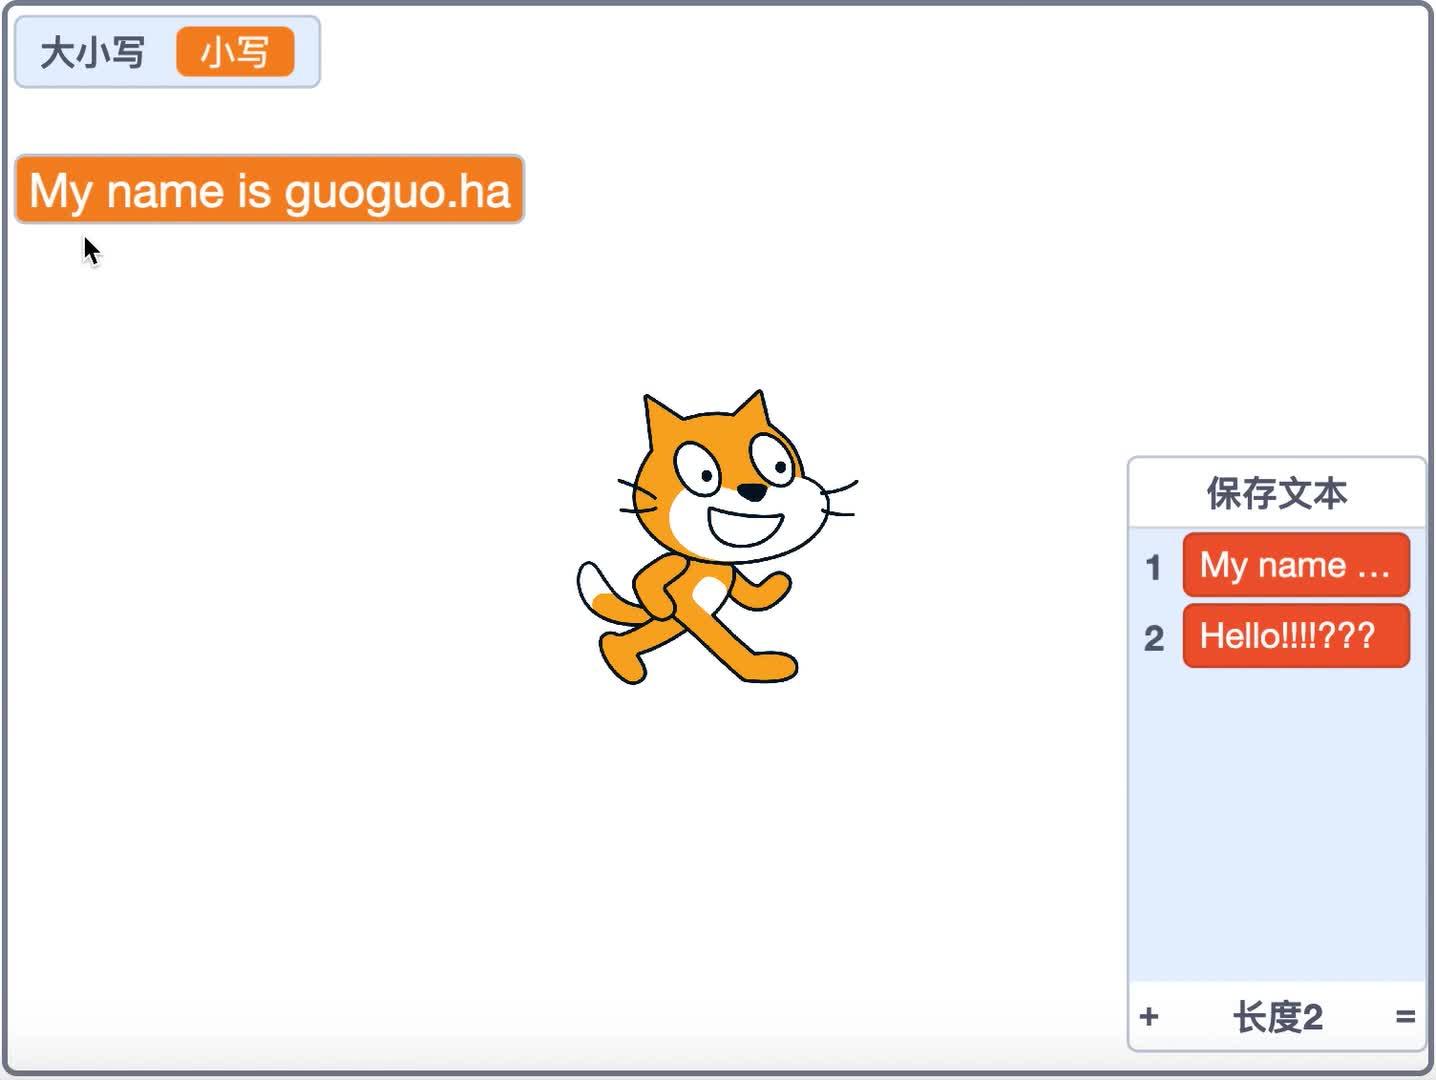Click the 大小写 variable label
This screenshot has height=1080, width=1436.
(92, 52)
